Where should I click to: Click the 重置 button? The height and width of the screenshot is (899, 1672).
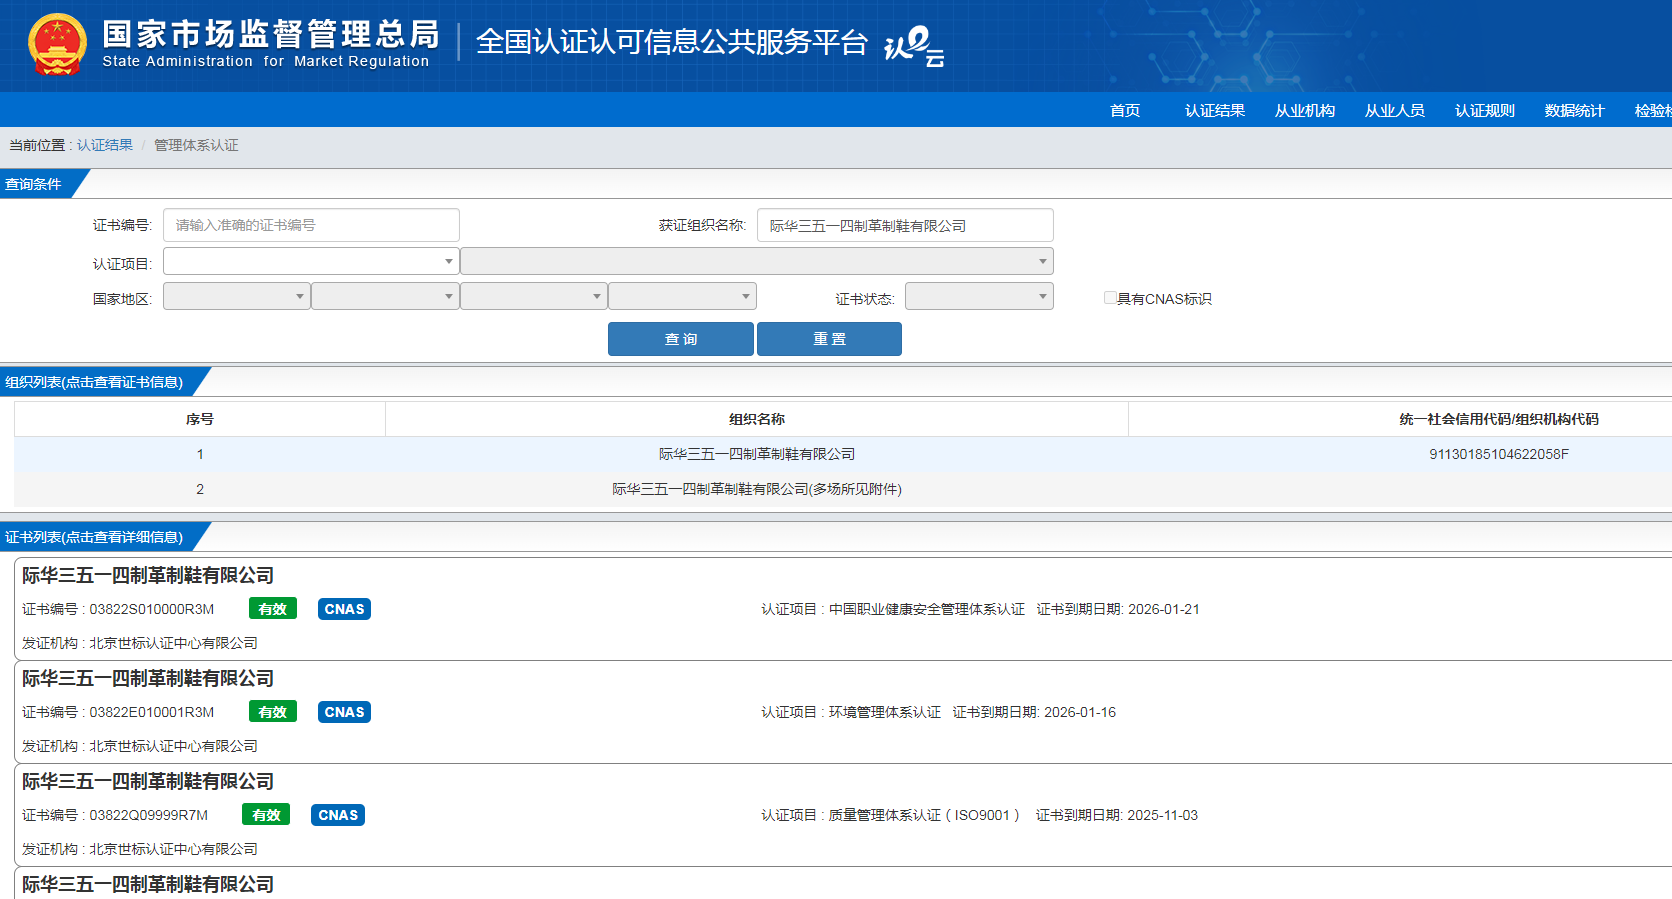tap(829, 339)
